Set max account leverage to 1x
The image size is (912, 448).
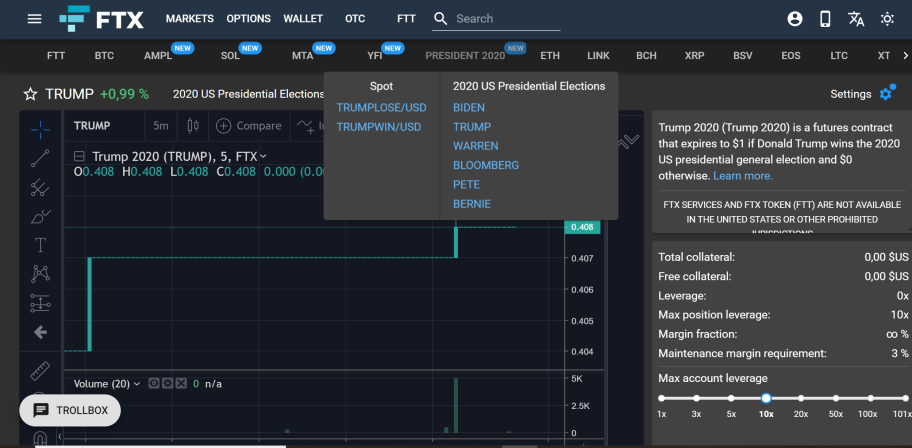point(661,399)
